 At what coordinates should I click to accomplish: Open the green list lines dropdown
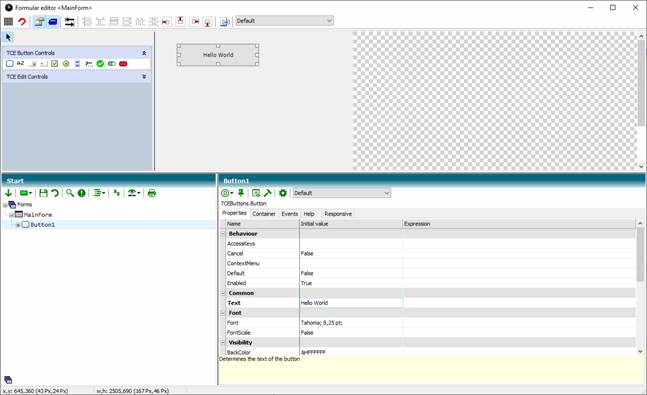(99, 193)
